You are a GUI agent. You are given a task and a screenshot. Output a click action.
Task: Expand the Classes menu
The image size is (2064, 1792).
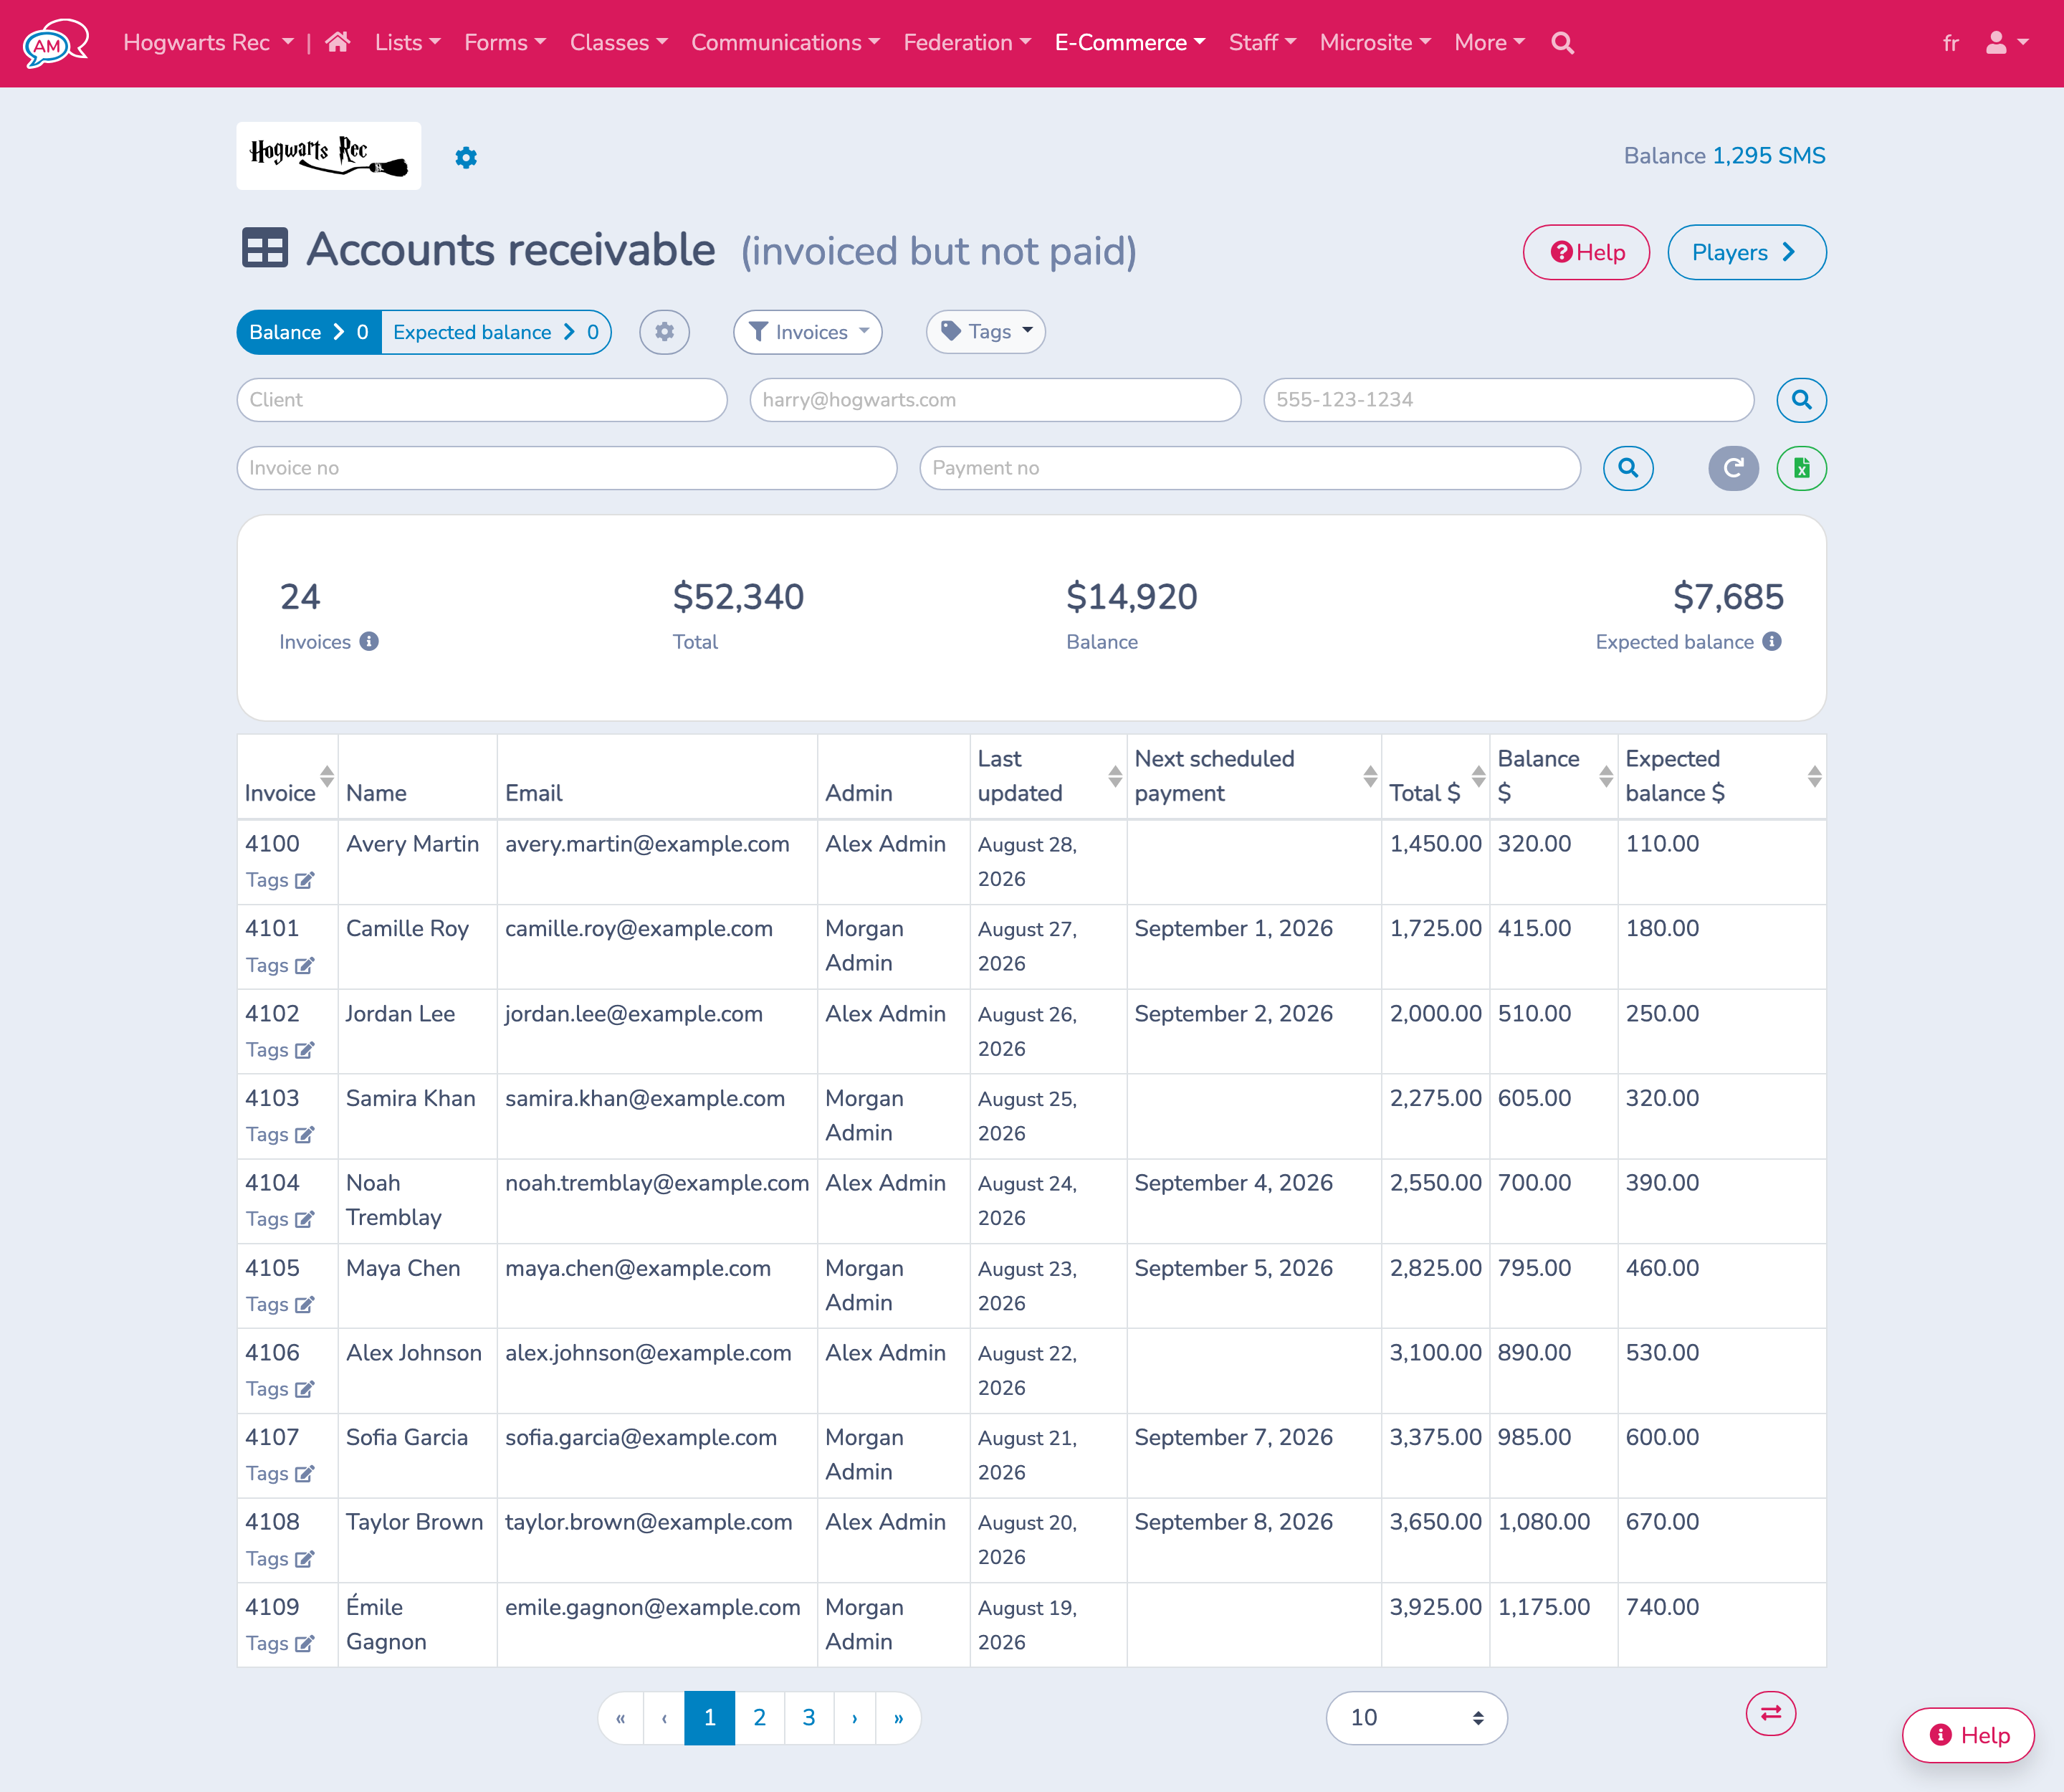tap(618, 43)
